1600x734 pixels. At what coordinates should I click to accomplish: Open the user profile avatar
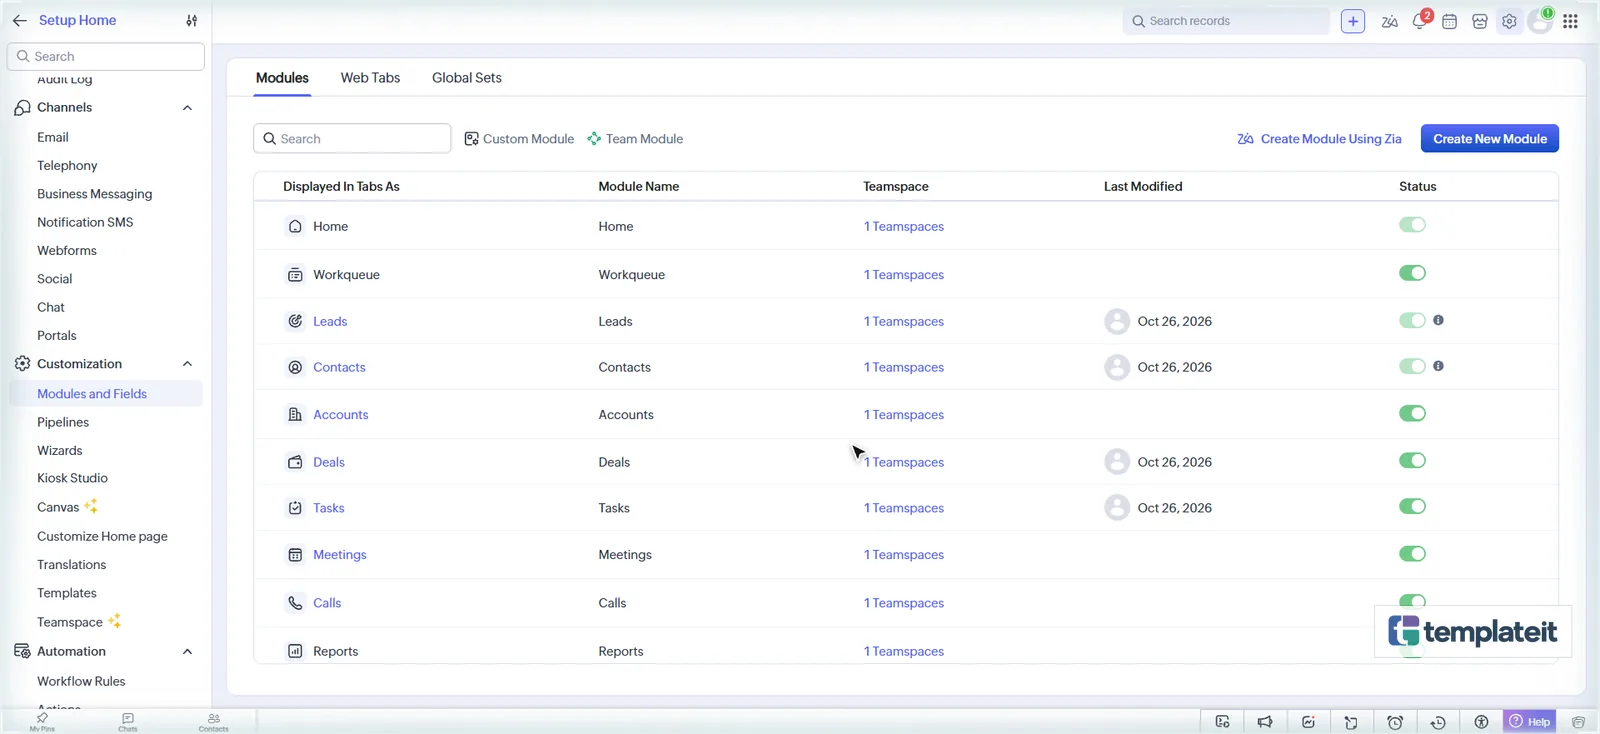[x=1540, y=21]
